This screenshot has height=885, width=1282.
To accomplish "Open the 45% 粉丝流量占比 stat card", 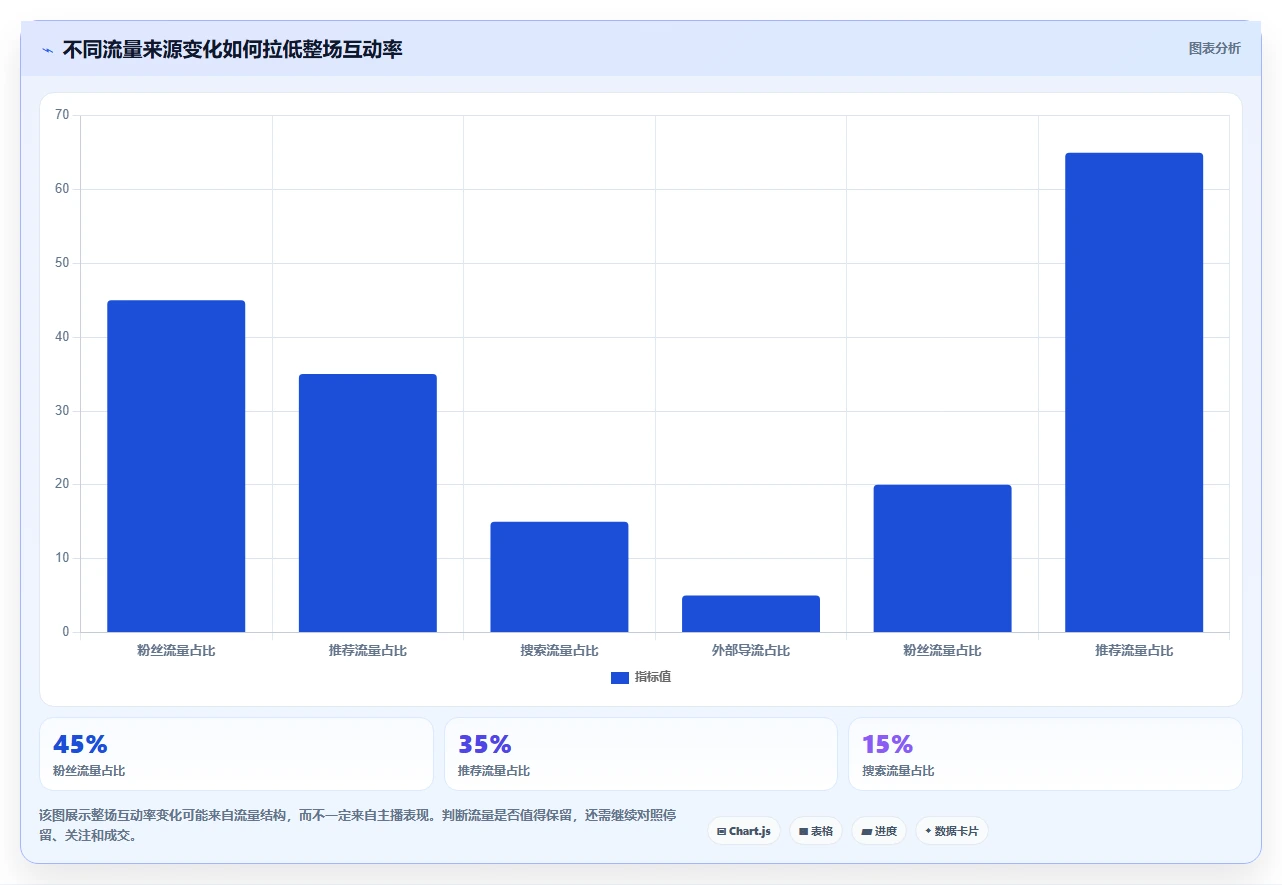I will (236, 754).
